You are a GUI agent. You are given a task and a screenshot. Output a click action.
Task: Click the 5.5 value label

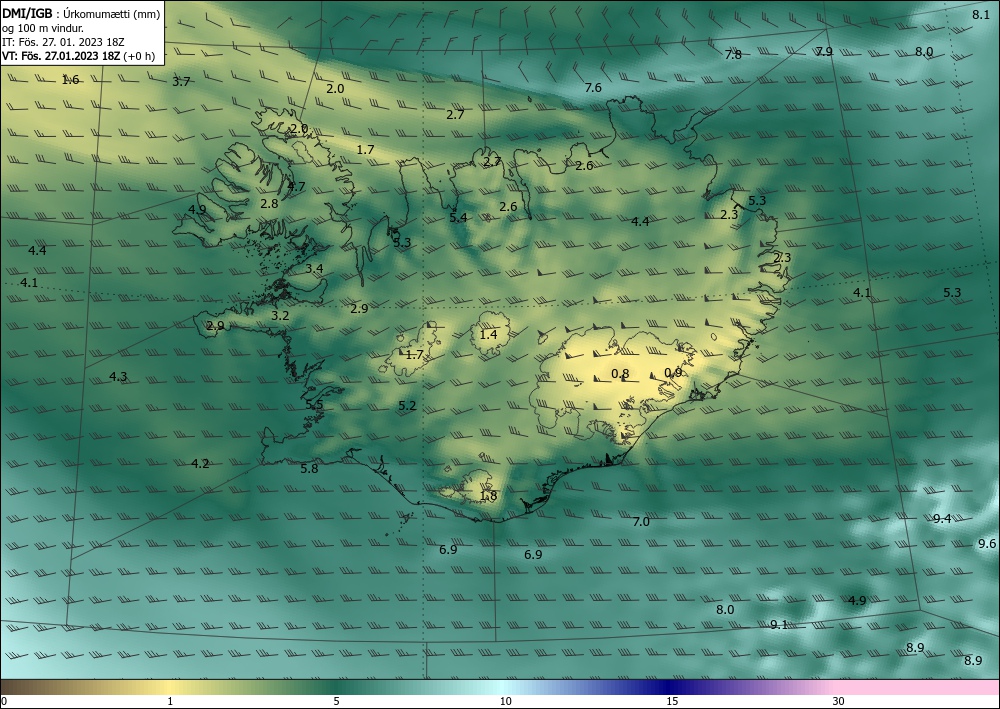click(x=314, y=406)
